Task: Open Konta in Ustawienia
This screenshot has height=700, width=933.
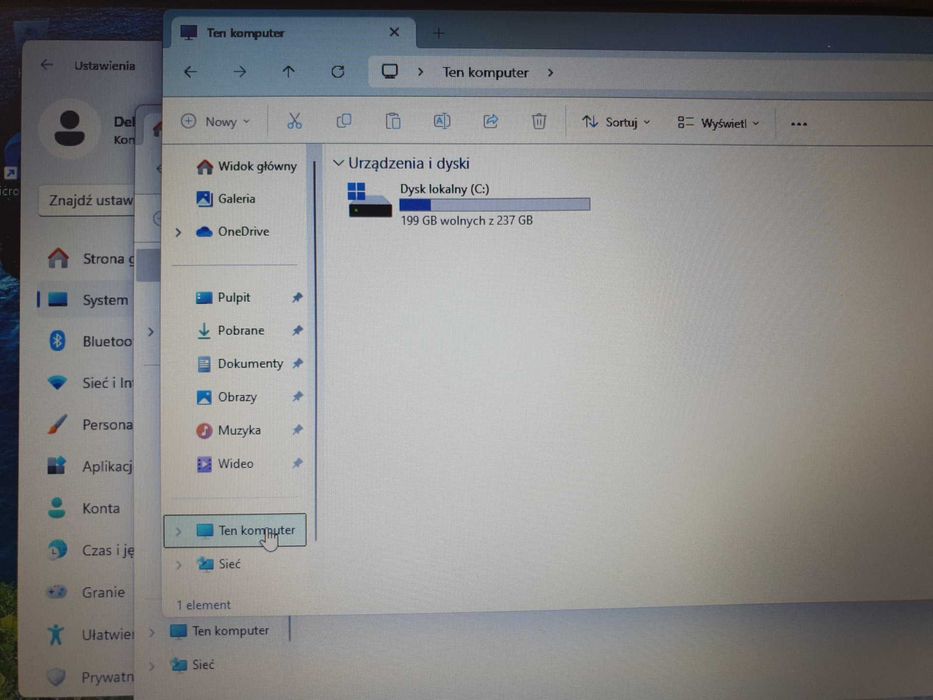Action: tap(84, 508)
